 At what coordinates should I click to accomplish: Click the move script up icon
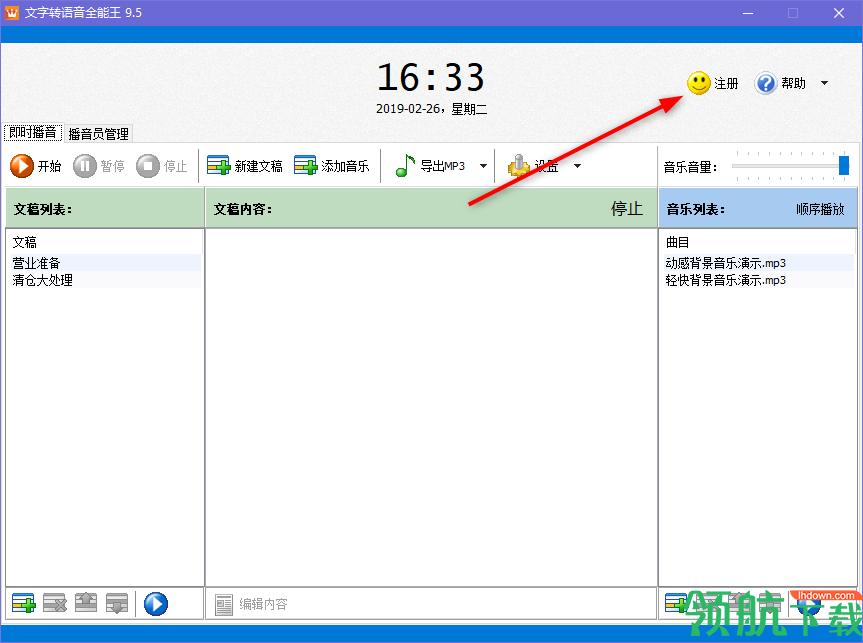[x=86, y=604]
